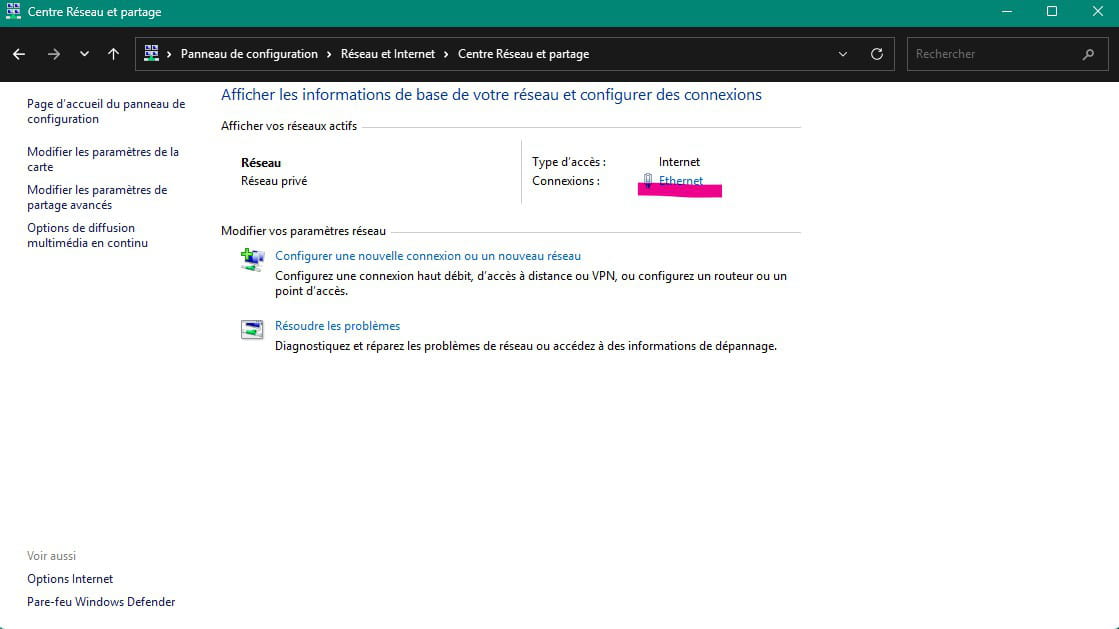The width and height of the screenshot is (1119, 629).
Task: Open Modifier les paramètres de partage avancés
Action: point(96,197)
